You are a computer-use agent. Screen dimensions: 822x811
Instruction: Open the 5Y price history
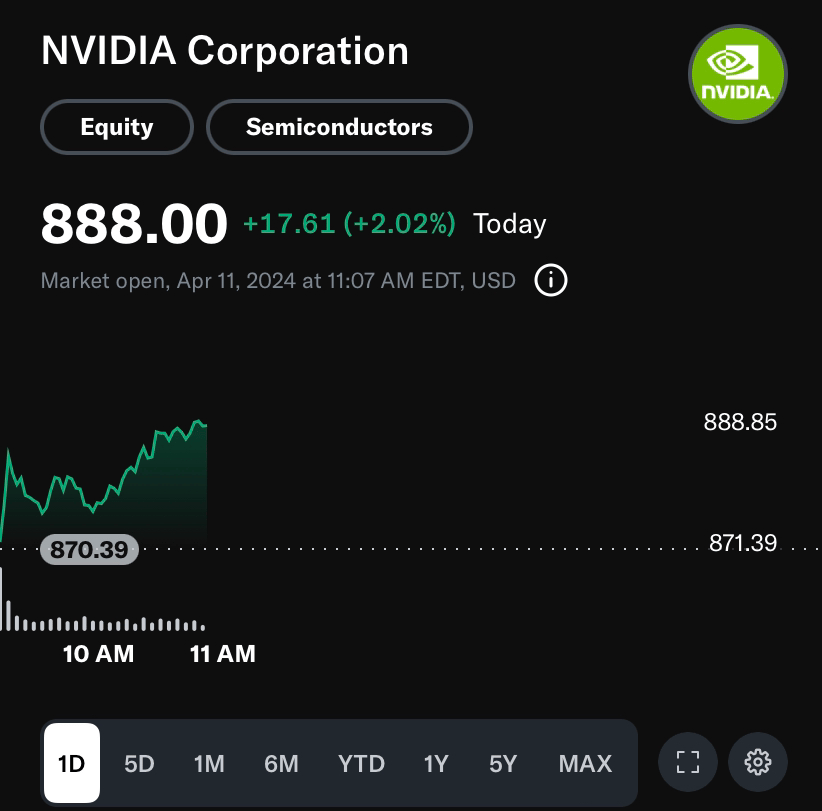click(503, 763)
